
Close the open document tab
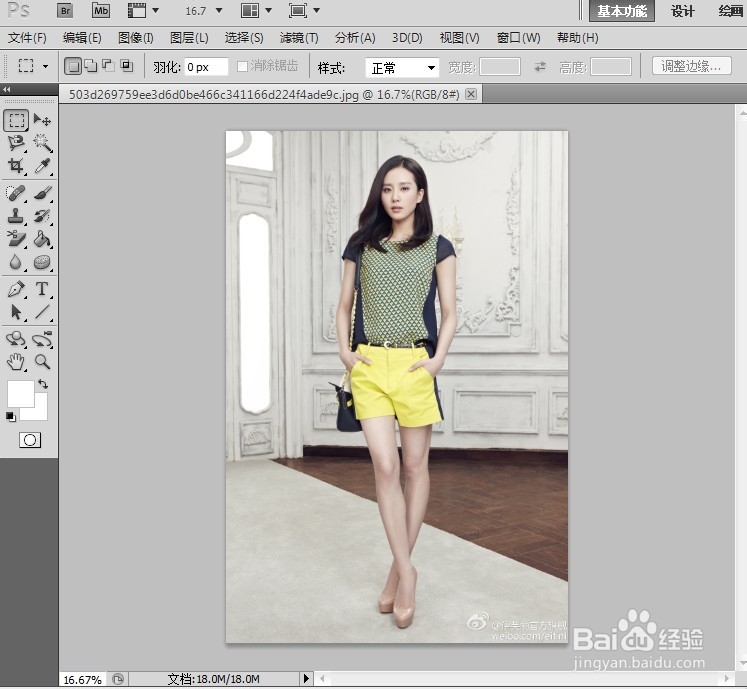pyautogui.click(x=471, y=94)
